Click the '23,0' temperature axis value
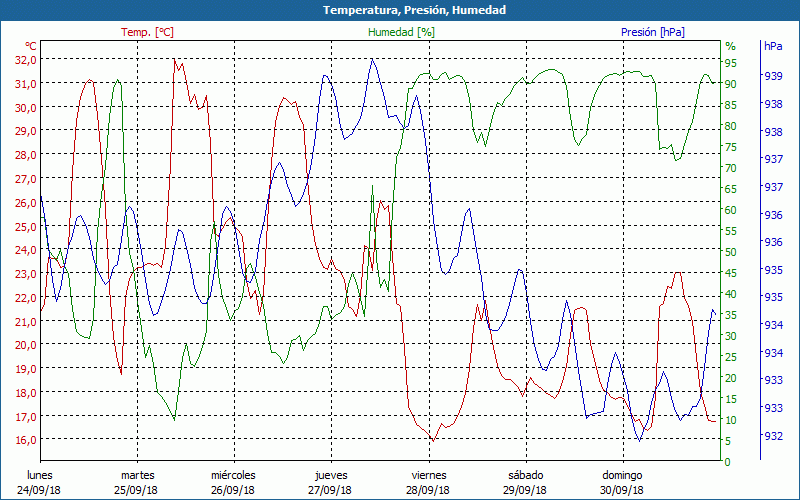800x500 pixels. tap(26, 273)
